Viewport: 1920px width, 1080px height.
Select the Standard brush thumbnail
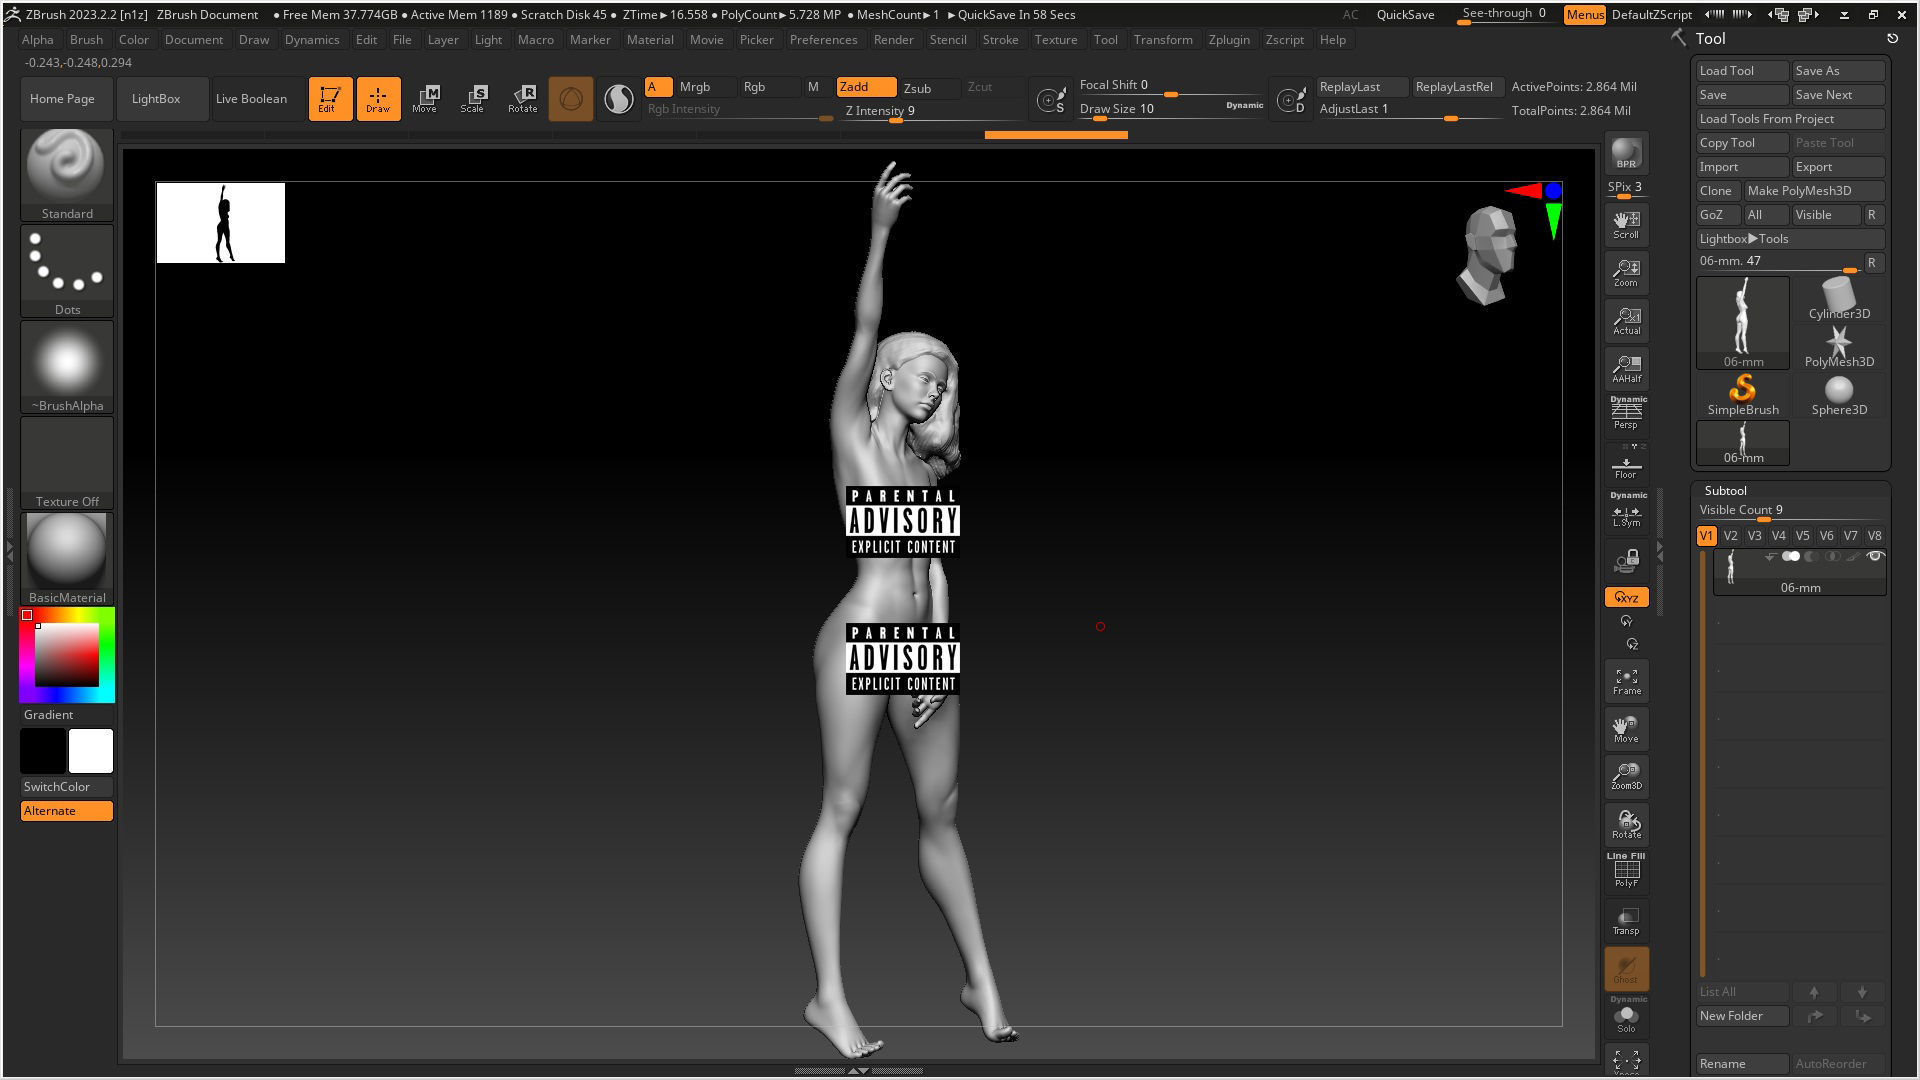click(x=67, y=174)
